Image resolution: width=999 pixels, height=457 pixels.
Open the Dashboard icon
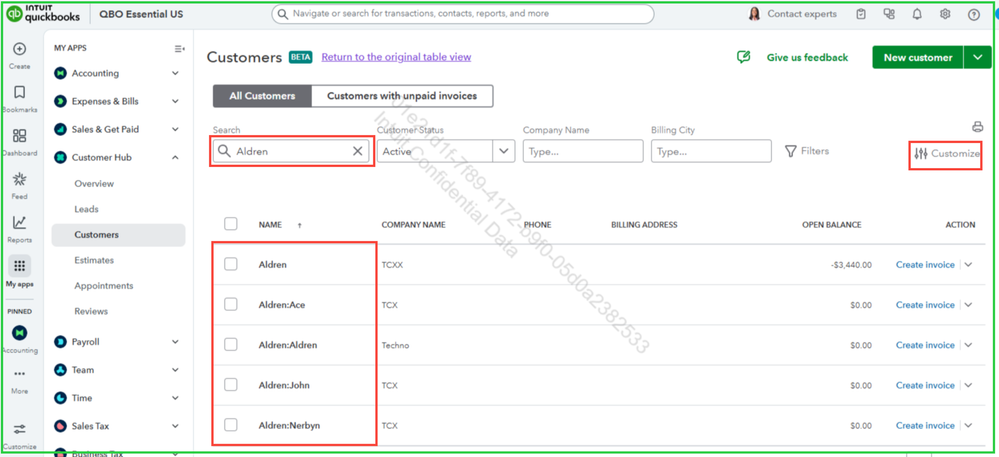tap(19, 136)
